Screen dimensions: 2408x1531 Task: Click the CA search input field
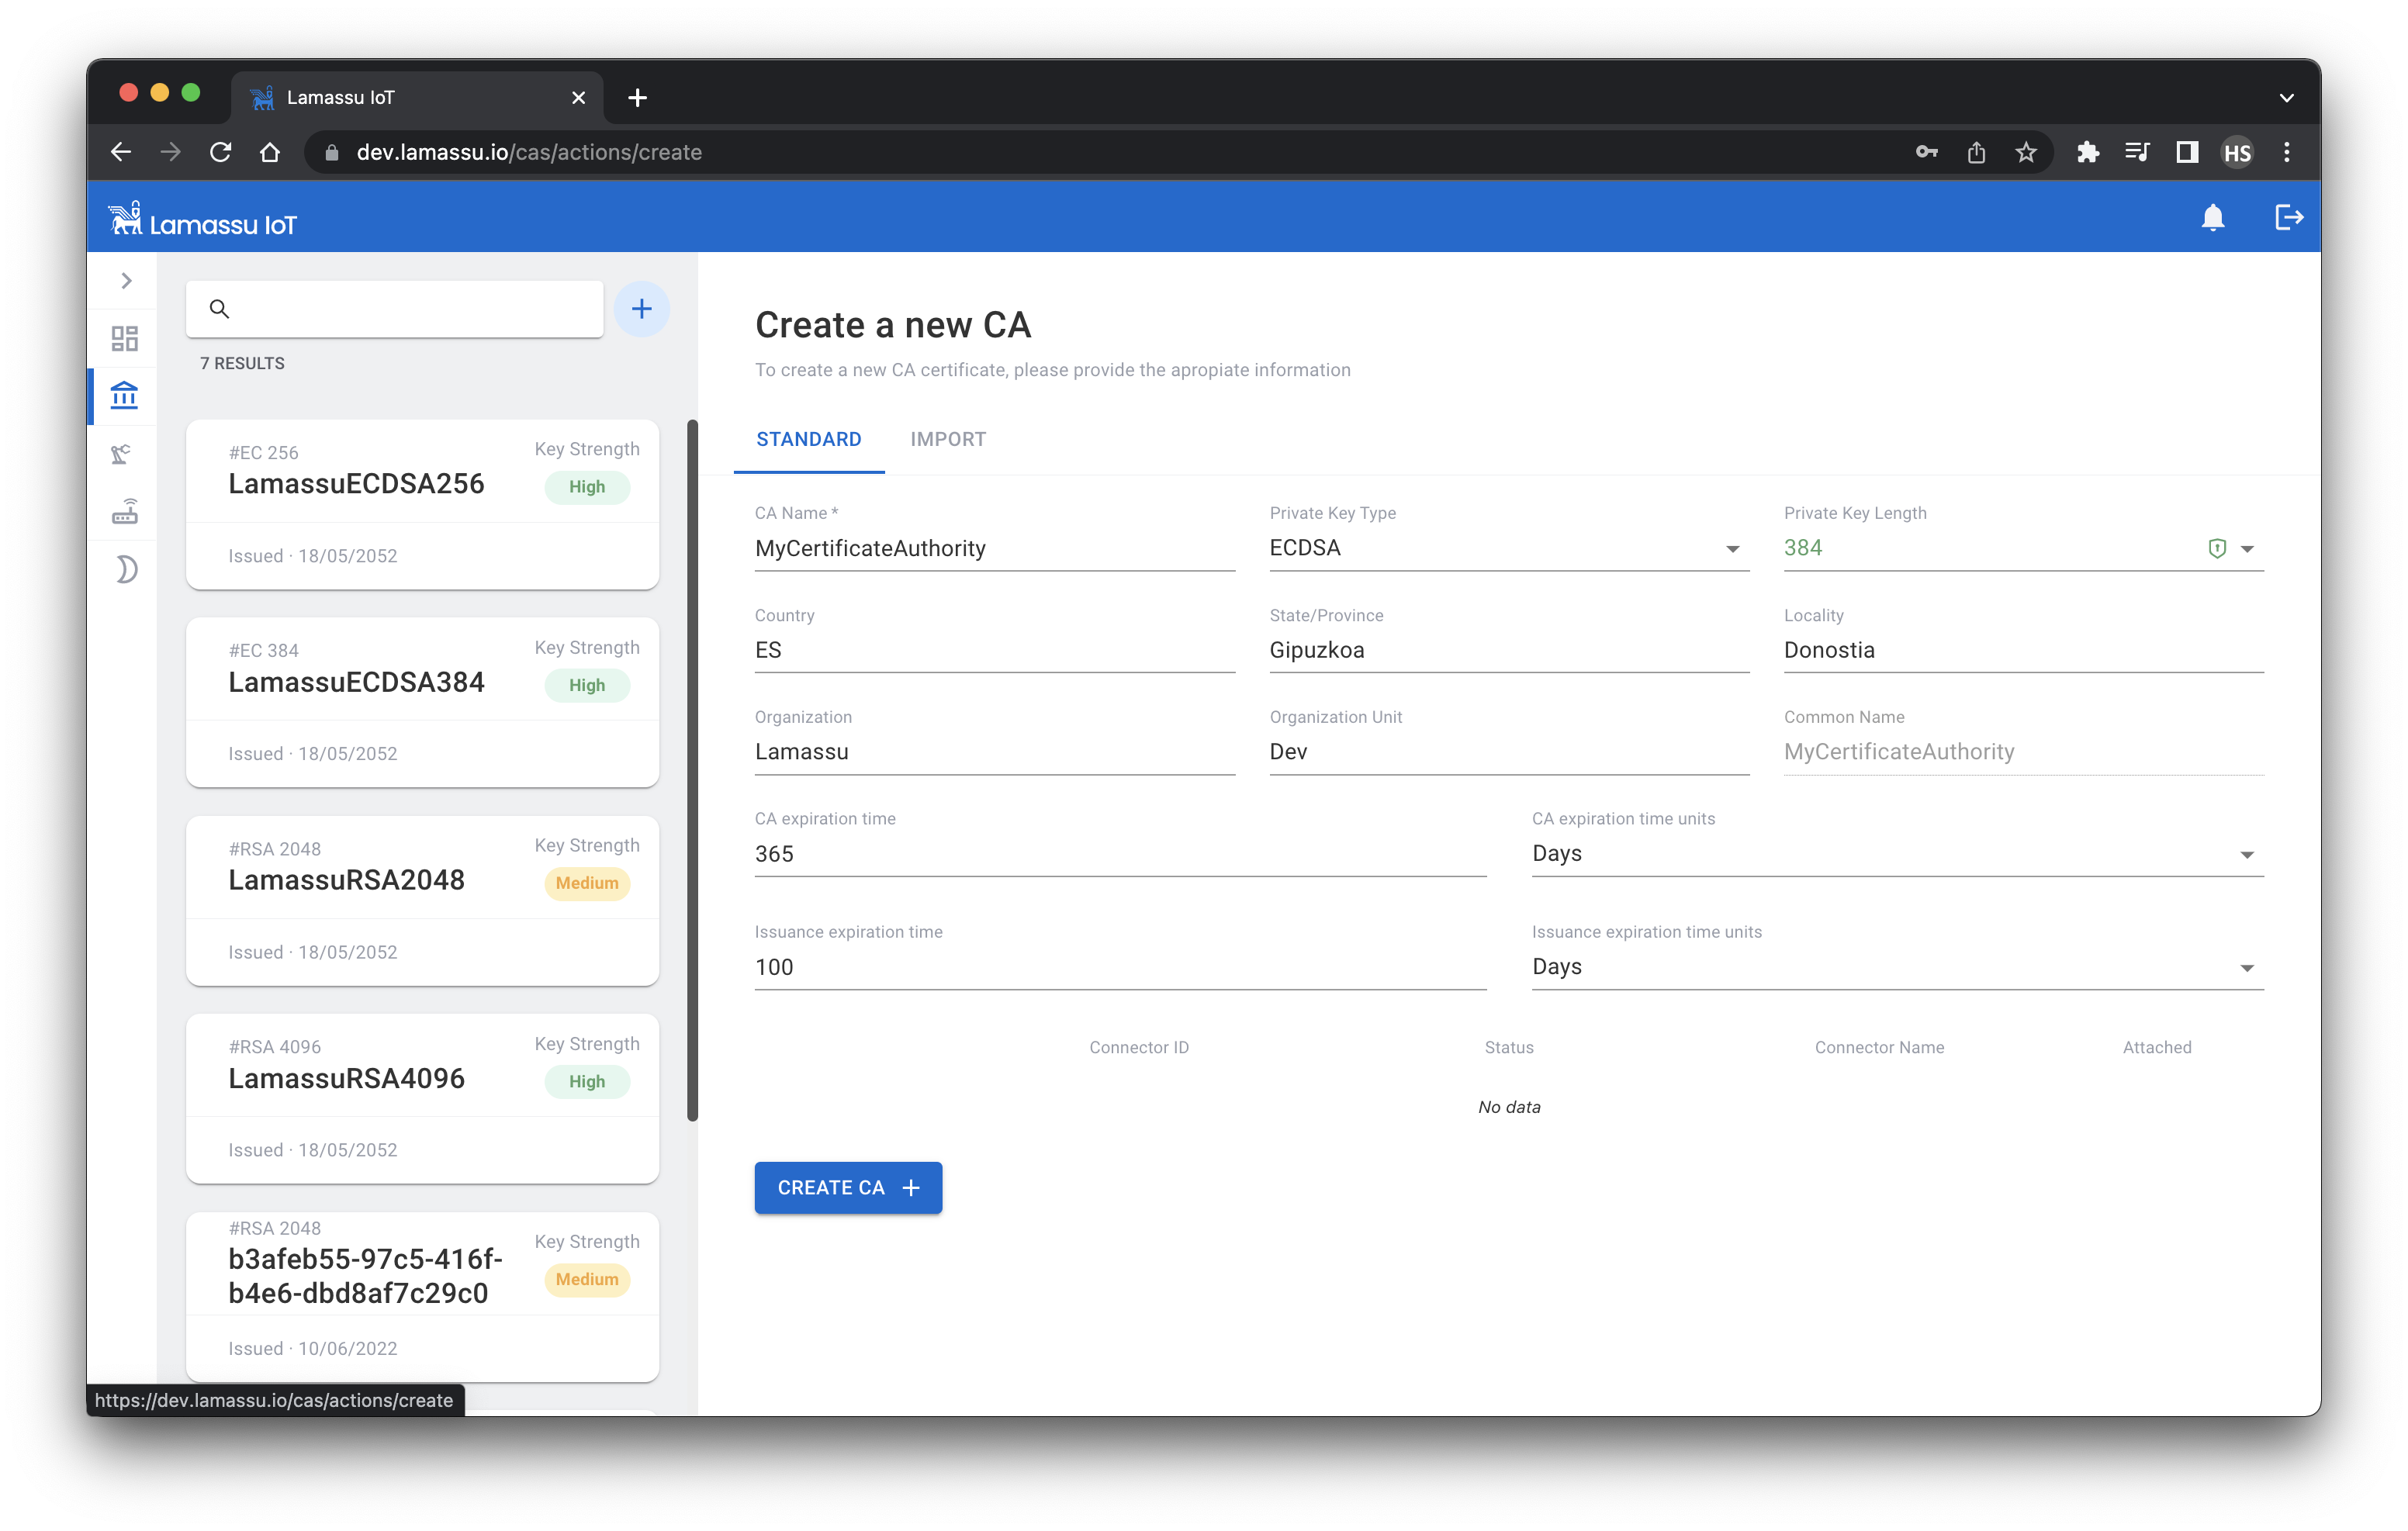pos(395,309)
